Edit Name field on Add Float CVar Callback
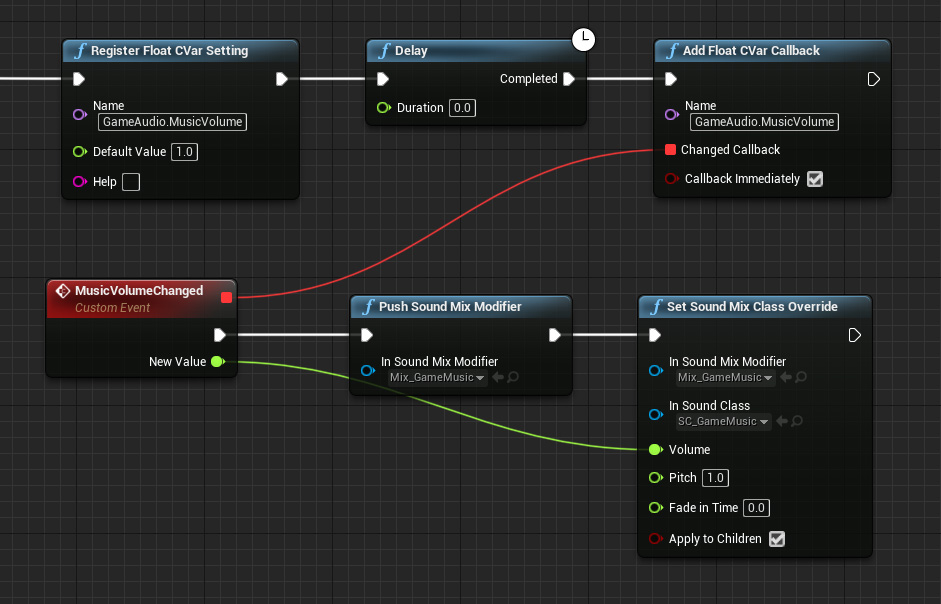941x604 pixels. (x=764, y=122)
